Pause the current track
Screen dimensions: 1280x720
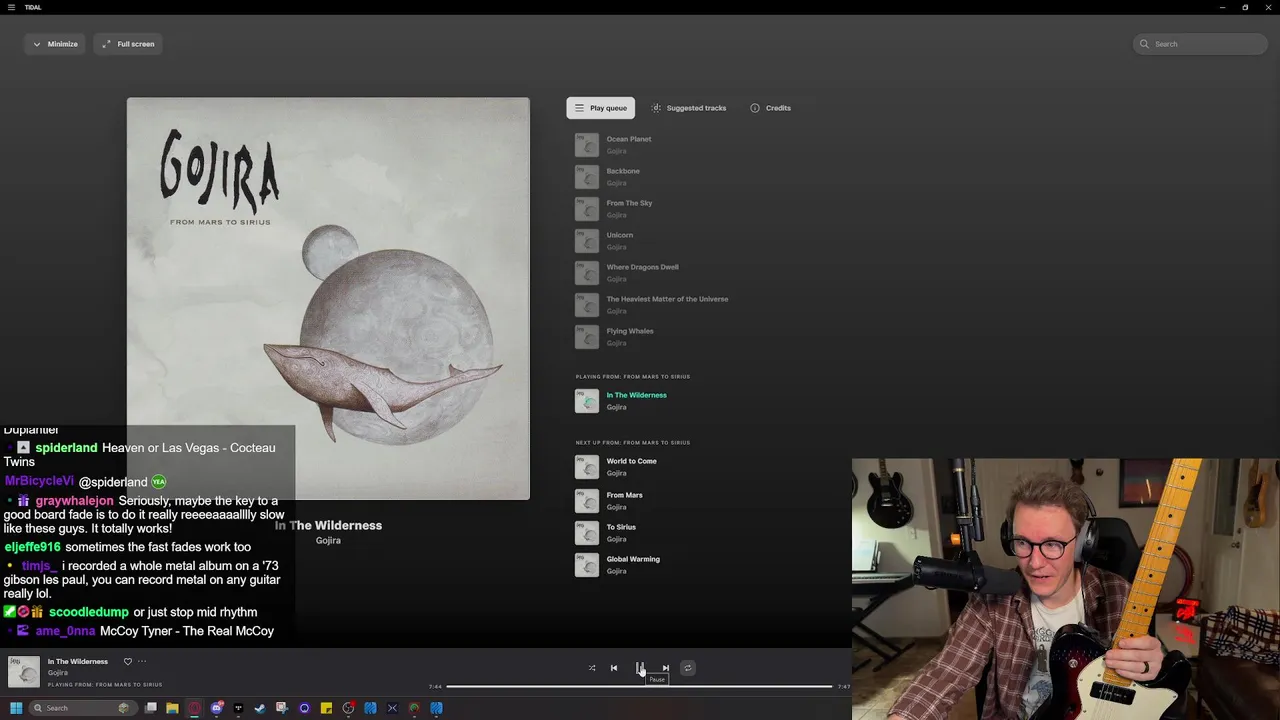[x=640, y=668]
